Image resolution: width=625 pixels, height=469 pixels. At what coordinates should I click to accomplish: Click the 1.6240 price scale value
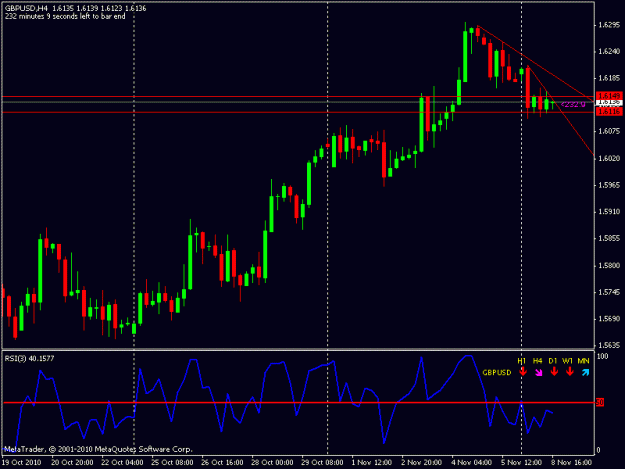pyautogui.click(x=609, y=51)
